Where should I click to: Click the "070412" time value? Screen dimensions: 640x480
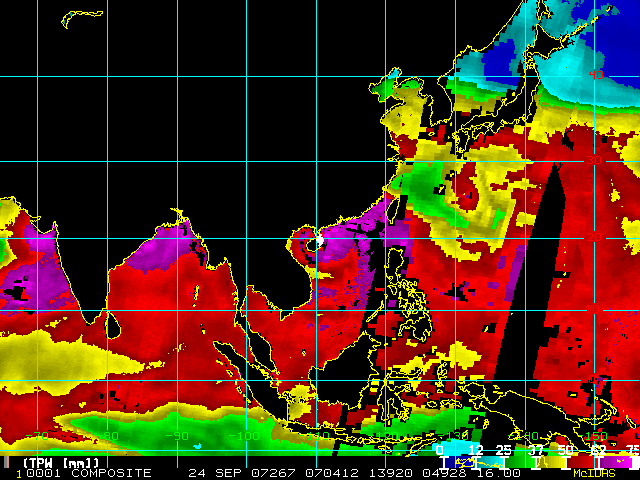pos(332,473)
